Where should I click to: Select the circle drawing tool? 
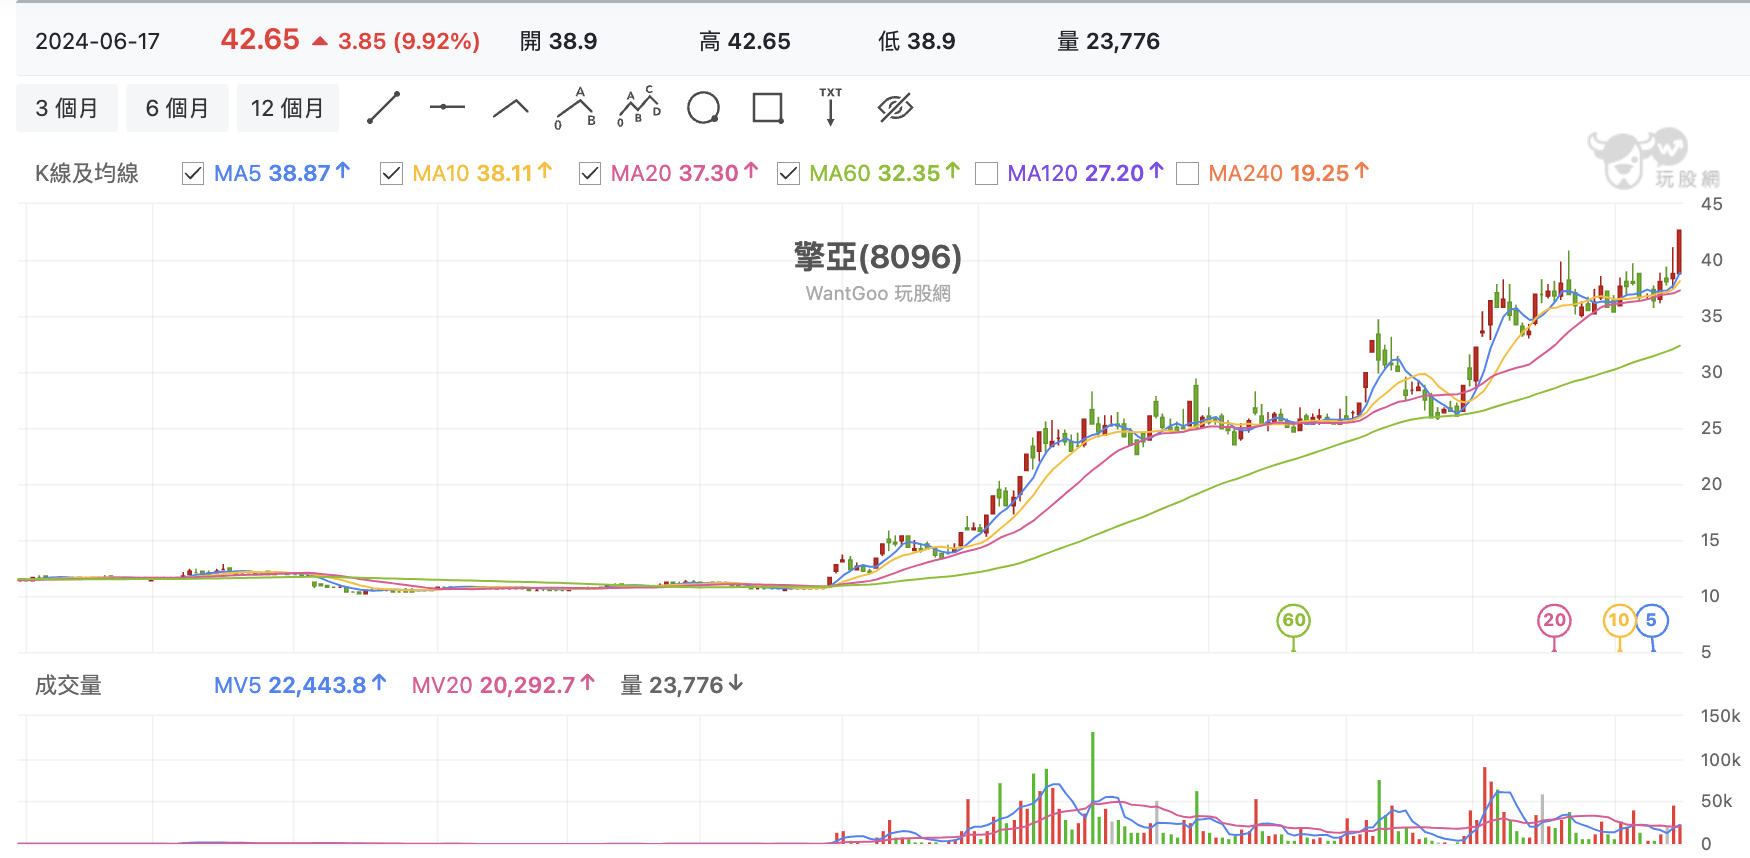(x=704, y=108)
